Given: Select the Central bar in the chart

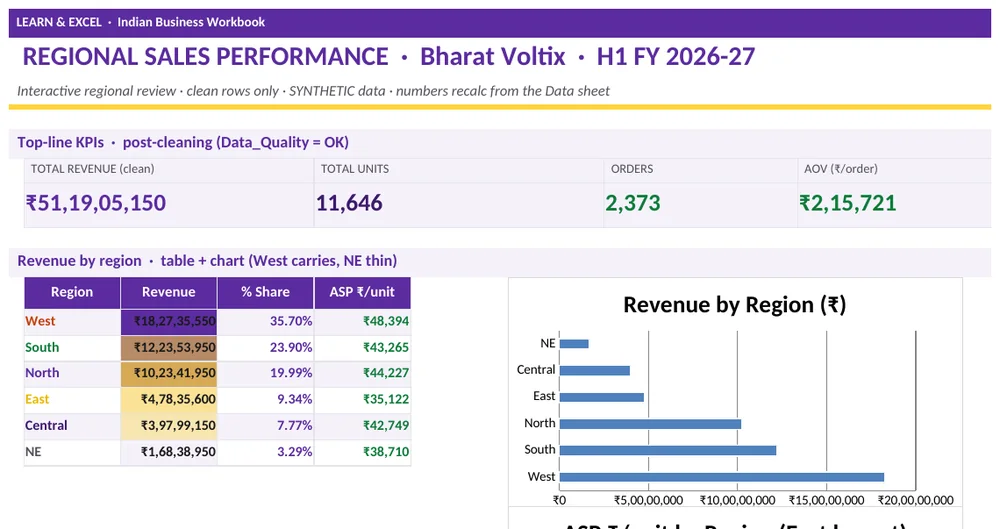Looking at the screenshot, I should (595, 371).
